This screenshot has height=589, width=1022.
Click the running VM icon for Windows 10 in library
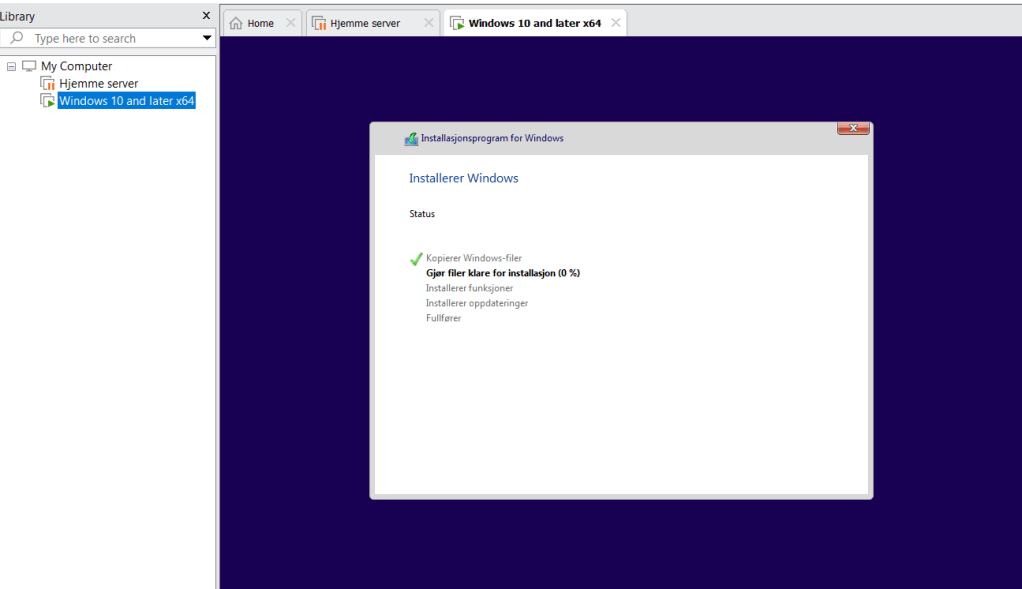pyautogui.click(x=47, y=101)
